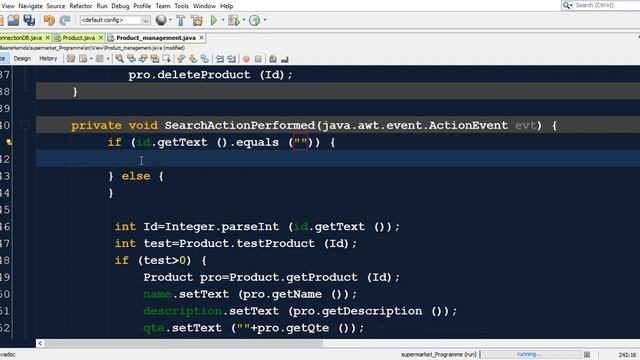Open the Tools menu
Screen dimensions: 640x360
[x=182, y=6]
